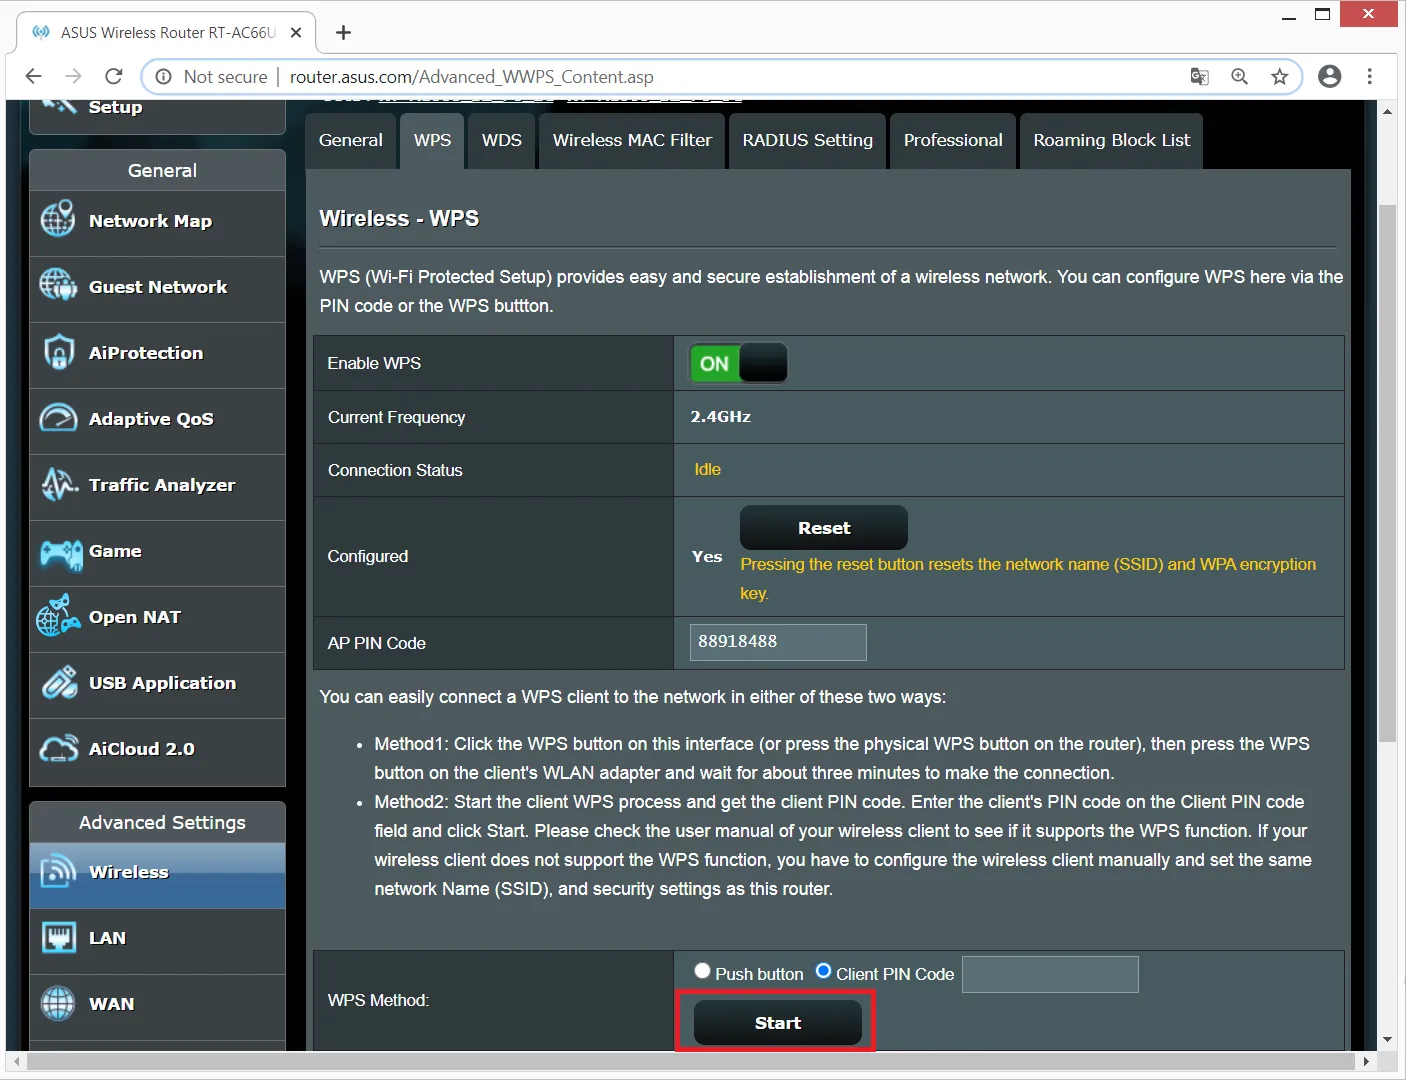Viewport: 1406px width, 1080px height.
Task: Click the Game controller icon
Action: (60, 552)
